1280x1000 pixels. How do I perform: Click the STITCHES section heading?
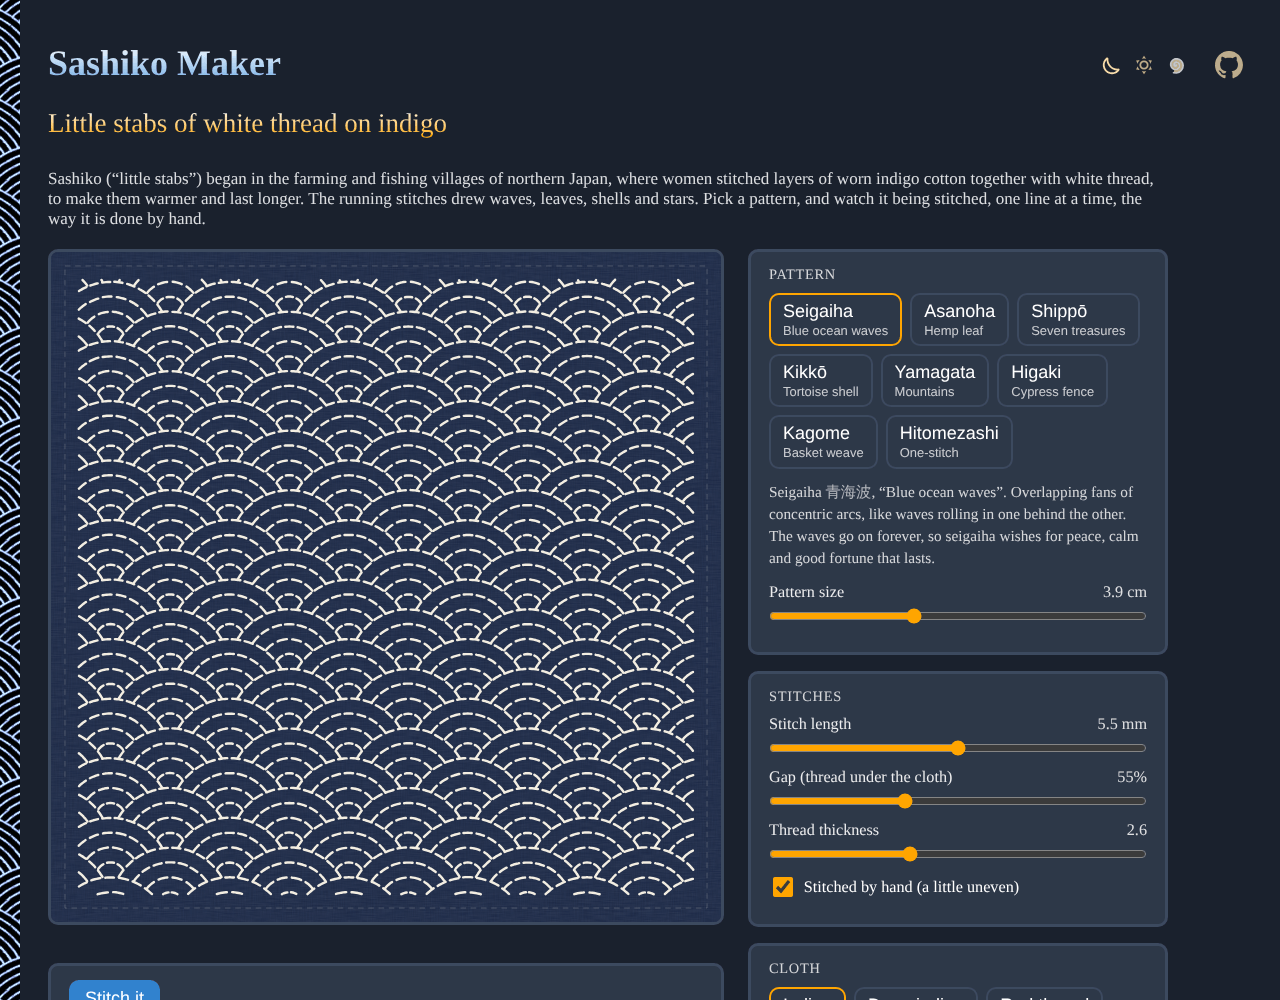(x=805, y=696)
